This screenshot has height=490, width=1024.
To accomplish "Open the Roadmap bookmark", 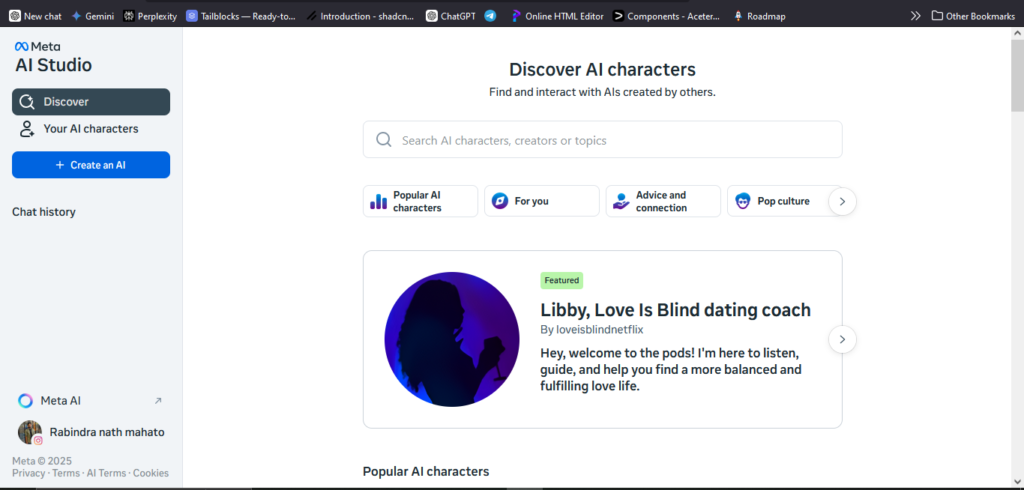I will 759,16.
